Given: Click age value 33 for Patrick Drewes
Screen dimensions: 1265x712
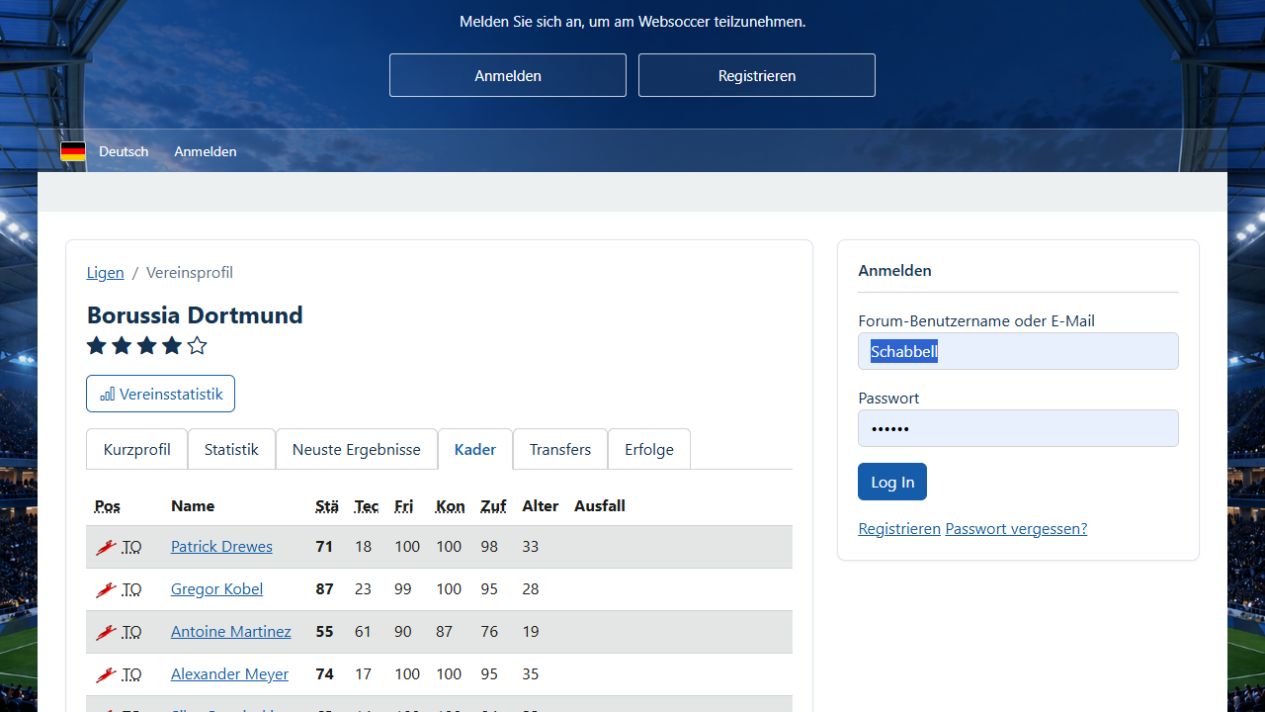Looking at the screenshot, I should (x=530, y=547).
